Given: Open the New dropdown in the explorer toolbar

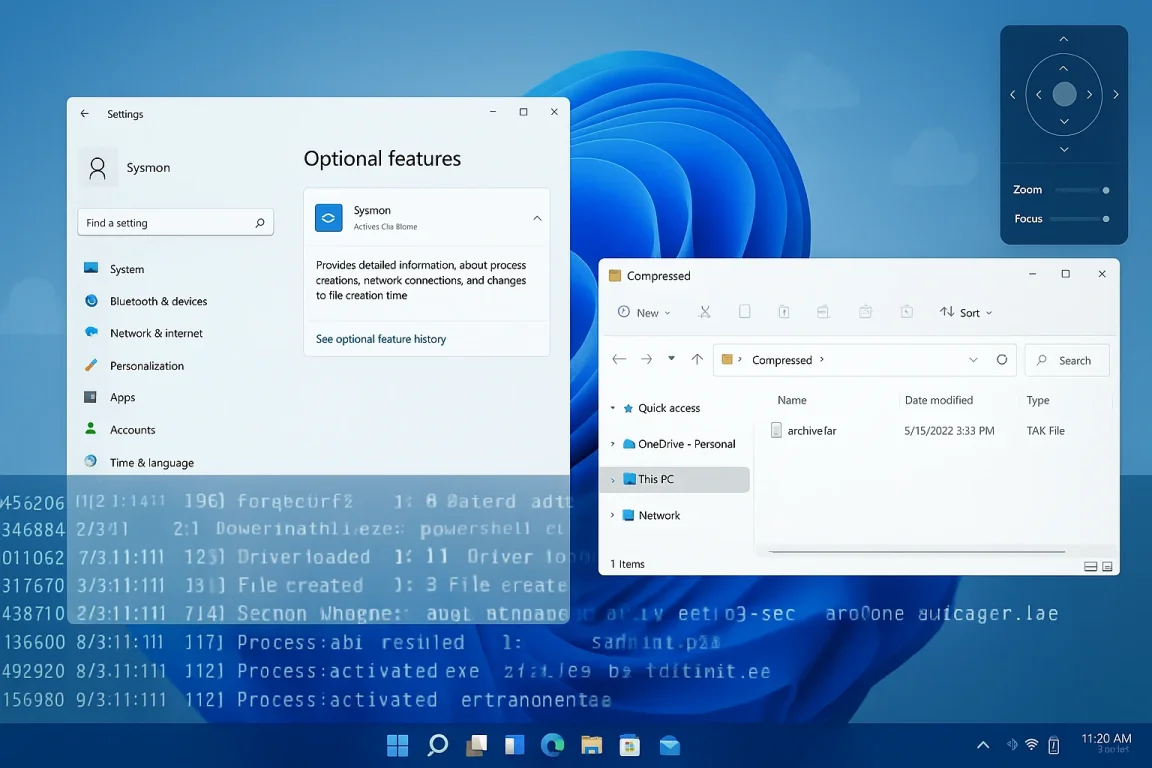Looking at the screenshot, I should pyautogui.click(x=642, y=312).
